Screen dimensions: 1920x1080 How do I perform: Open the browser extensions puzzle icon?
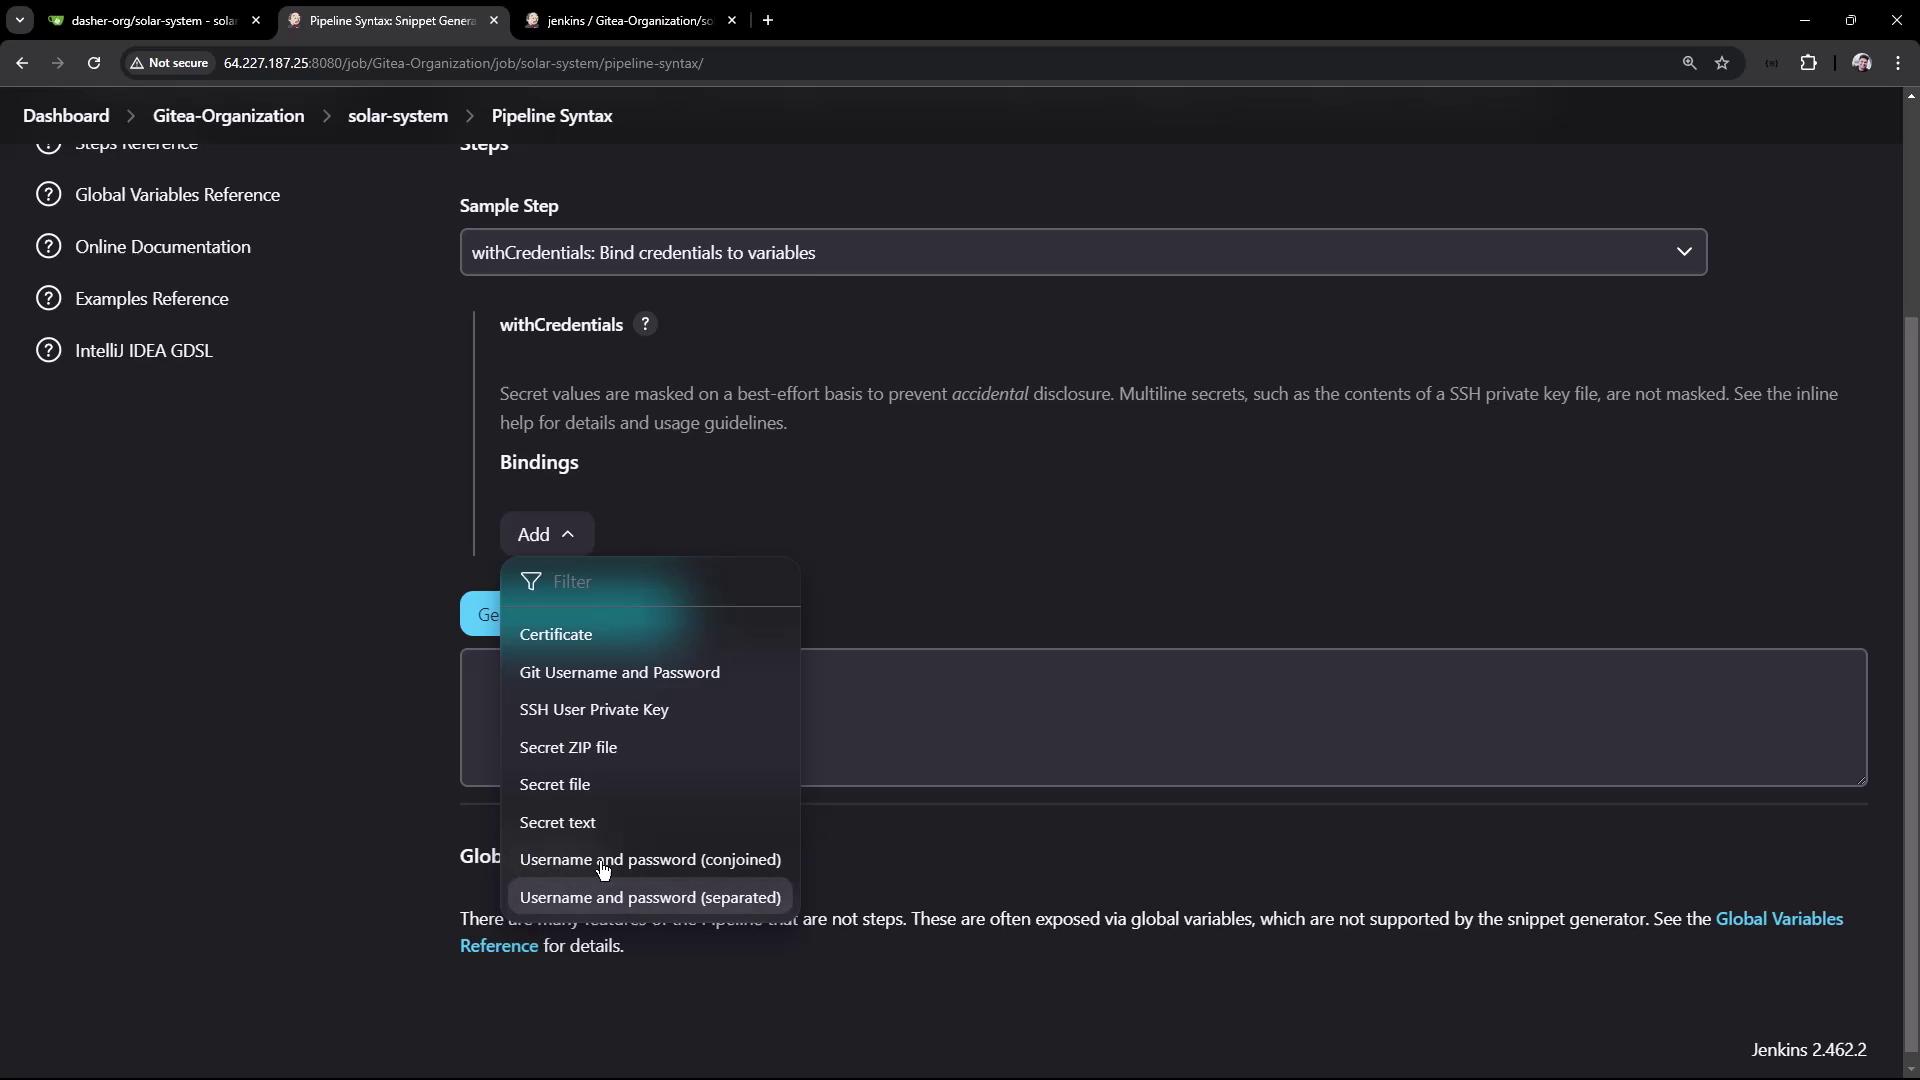tap(1808, 63)
